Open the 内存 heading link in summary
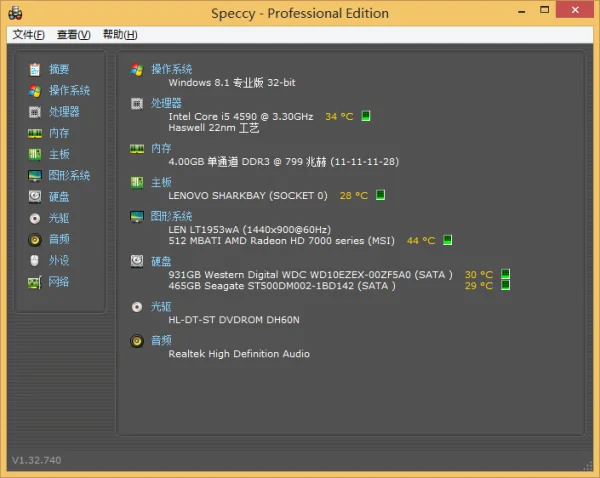600x478 pixels. pyautogui.click(x=161, y=148)
